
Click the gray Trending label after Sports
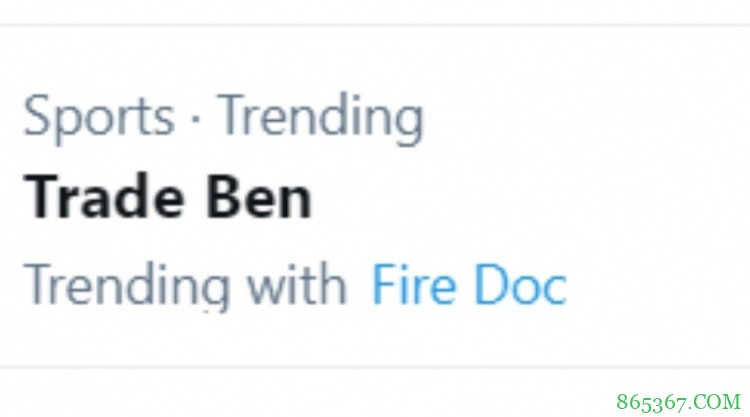pos(320,117)
